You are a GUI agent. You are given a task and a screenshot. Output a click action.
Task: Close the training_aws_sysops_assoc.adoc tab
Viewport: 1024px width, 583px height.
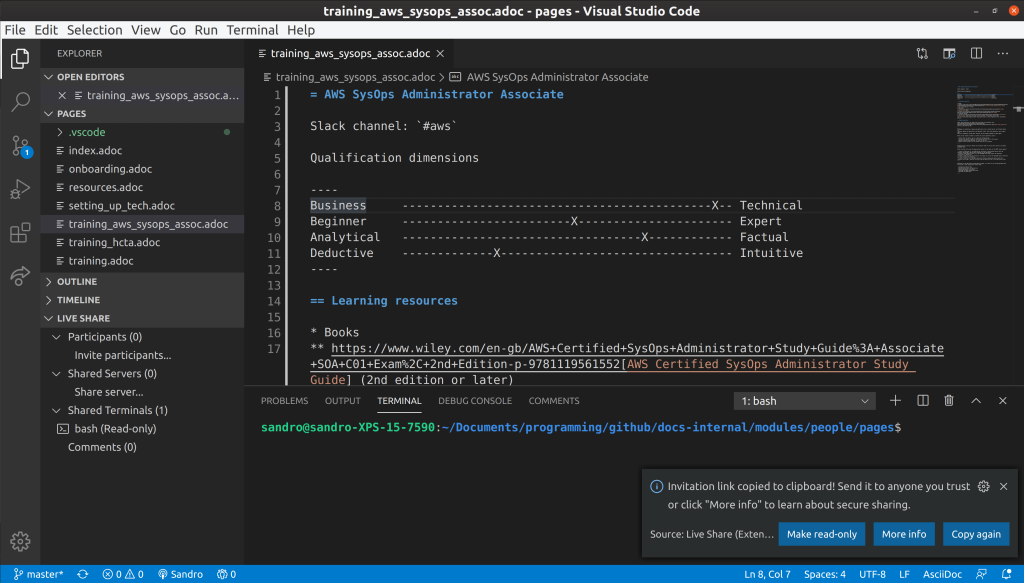(x=440, y=54)
